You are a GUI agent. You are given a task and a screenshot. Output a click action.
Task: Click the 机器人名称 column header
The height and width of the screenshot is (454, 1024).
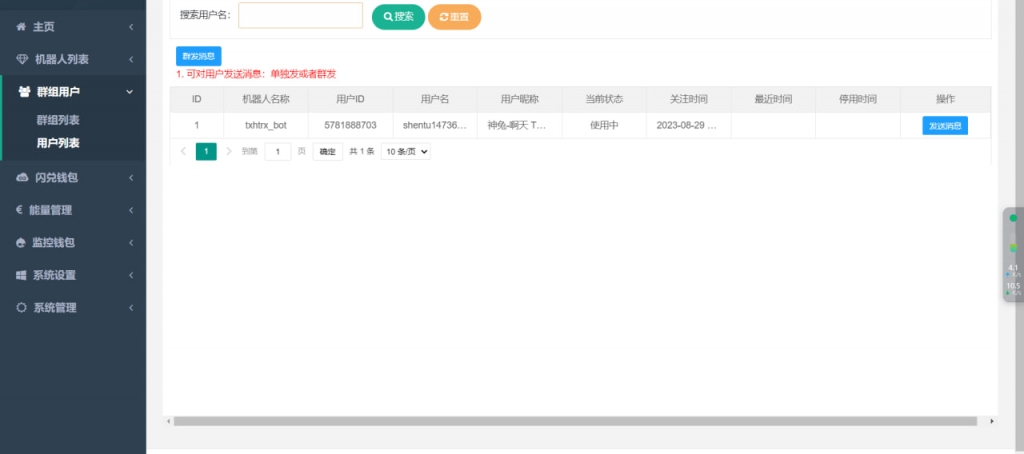click(x=266, y=99)
